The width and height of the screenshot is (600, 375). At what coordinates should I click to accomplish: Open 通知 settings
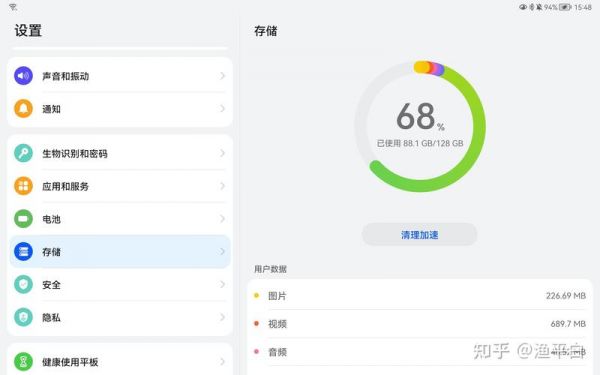tap(120, 109)
